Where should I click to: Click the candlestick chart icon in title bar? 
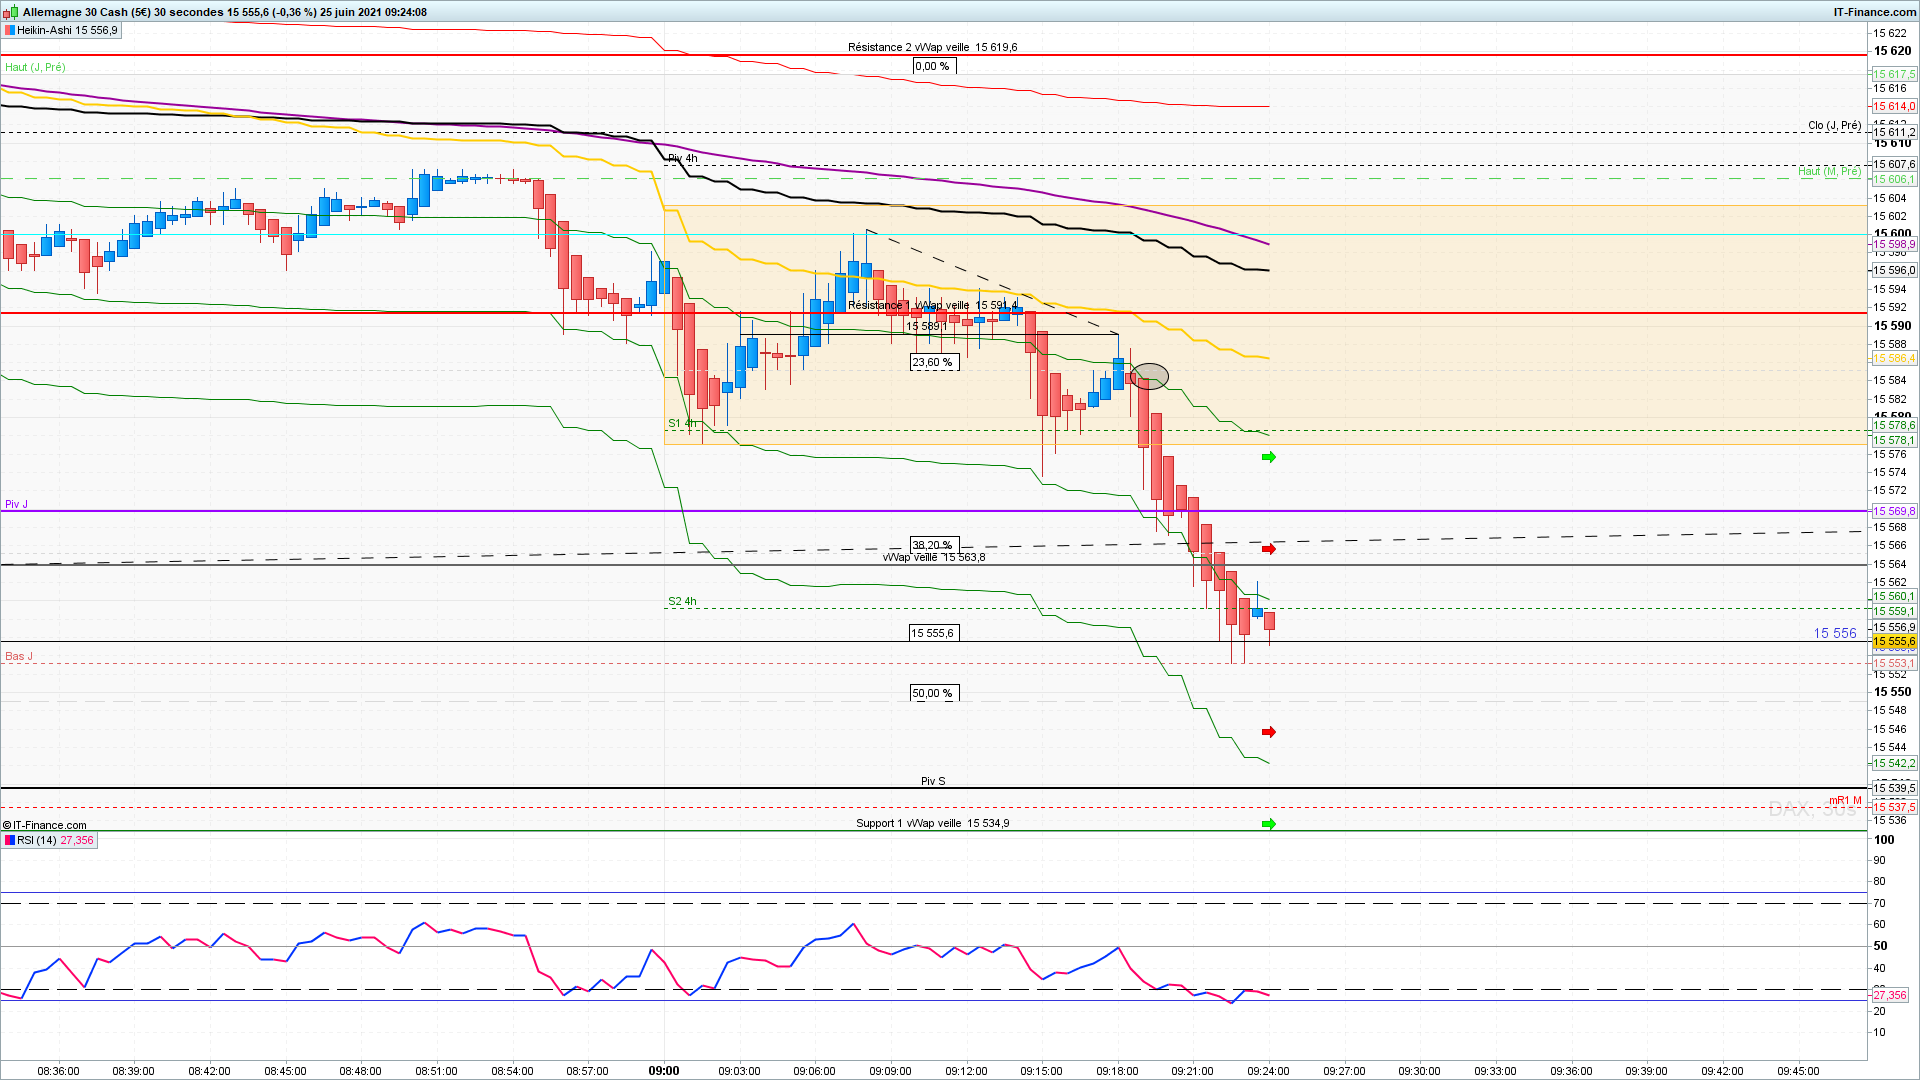pyautogui.click(x=11, y=12)
